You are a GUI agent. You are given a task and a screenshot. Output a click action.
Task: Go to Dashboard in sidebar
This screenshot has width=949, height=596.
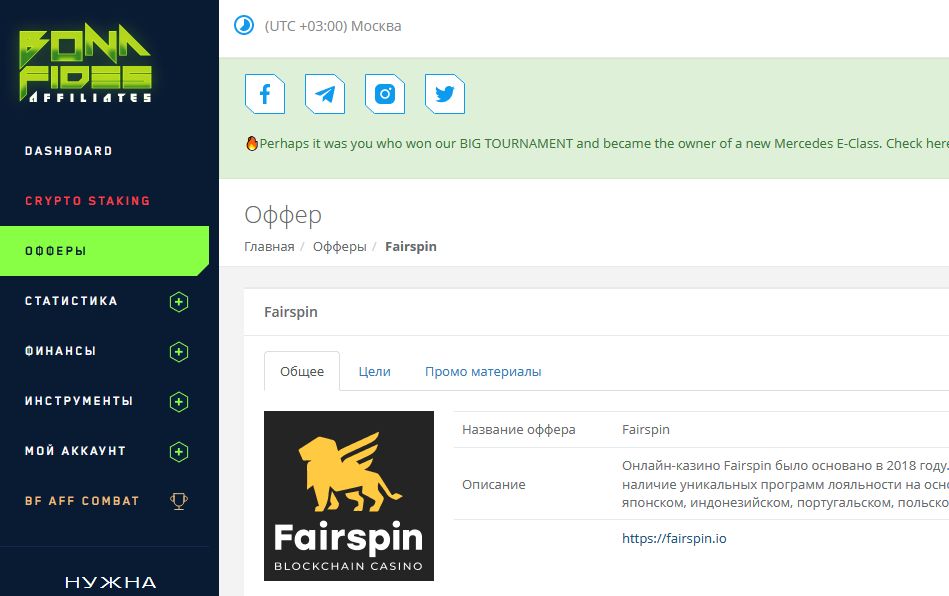pyautogui.click(x=68, y=151)
